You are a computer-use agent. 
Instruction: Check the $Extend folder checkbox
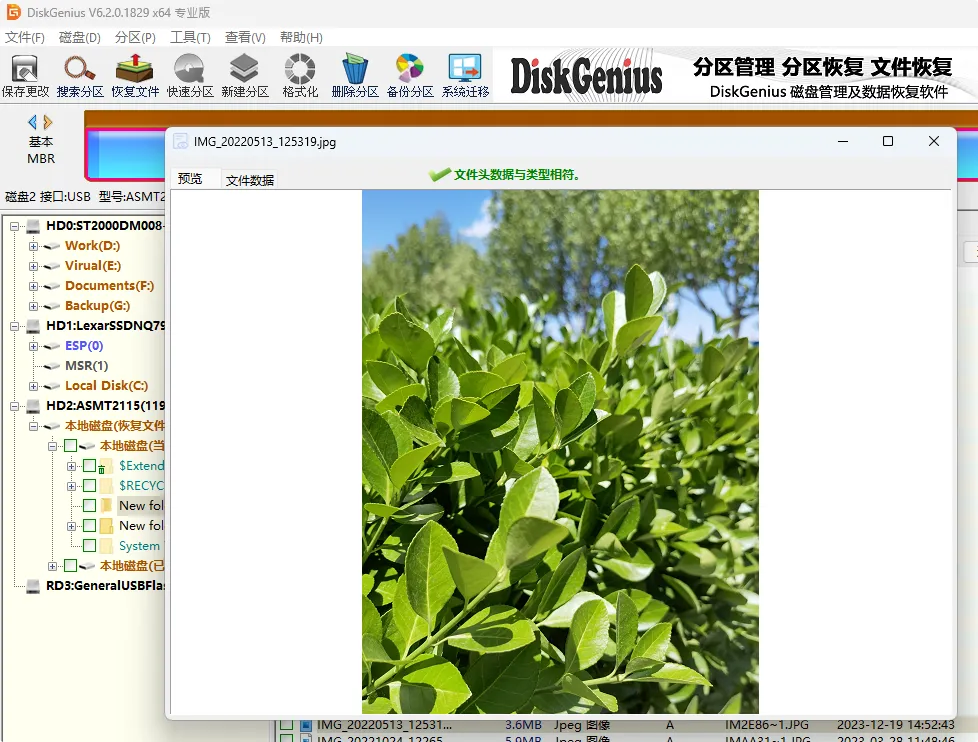click(89, 466)
